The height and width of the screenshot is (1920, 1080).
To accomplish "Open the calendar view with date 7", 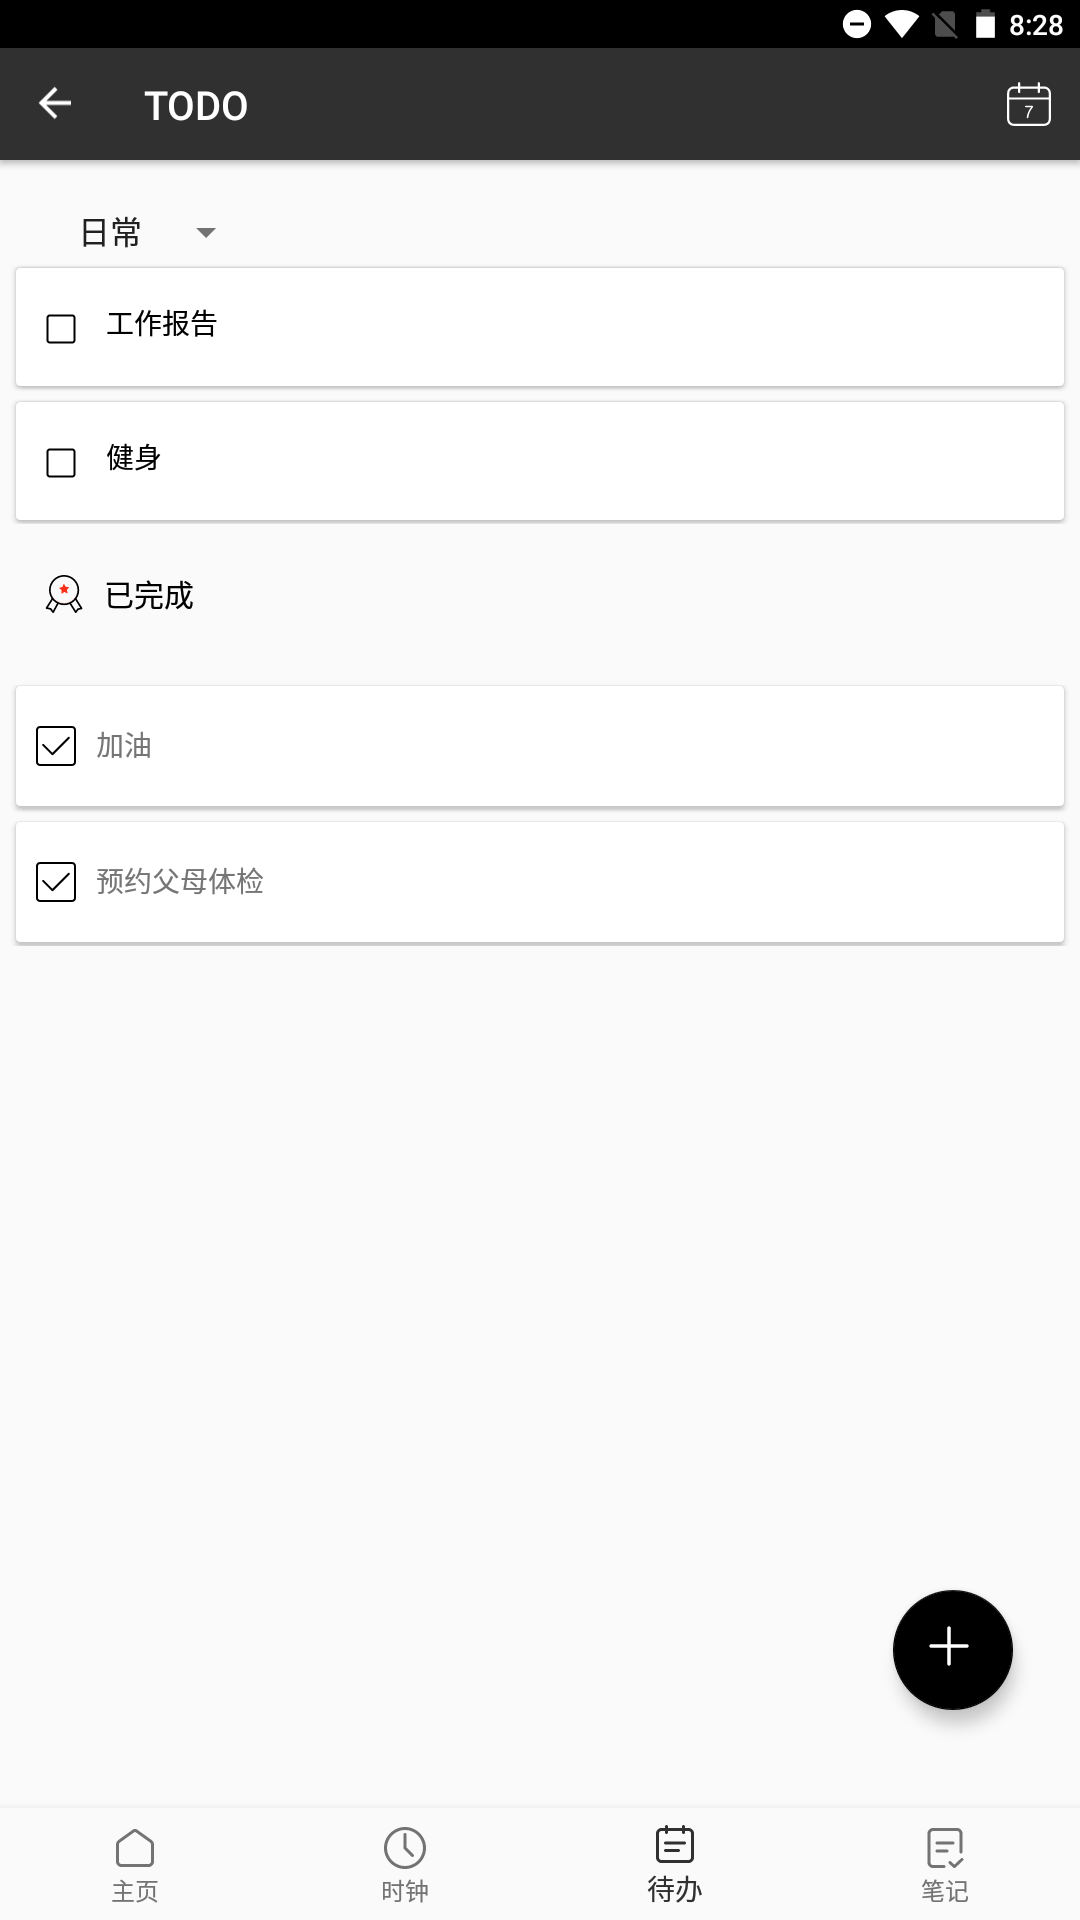I will point(1029,103).
